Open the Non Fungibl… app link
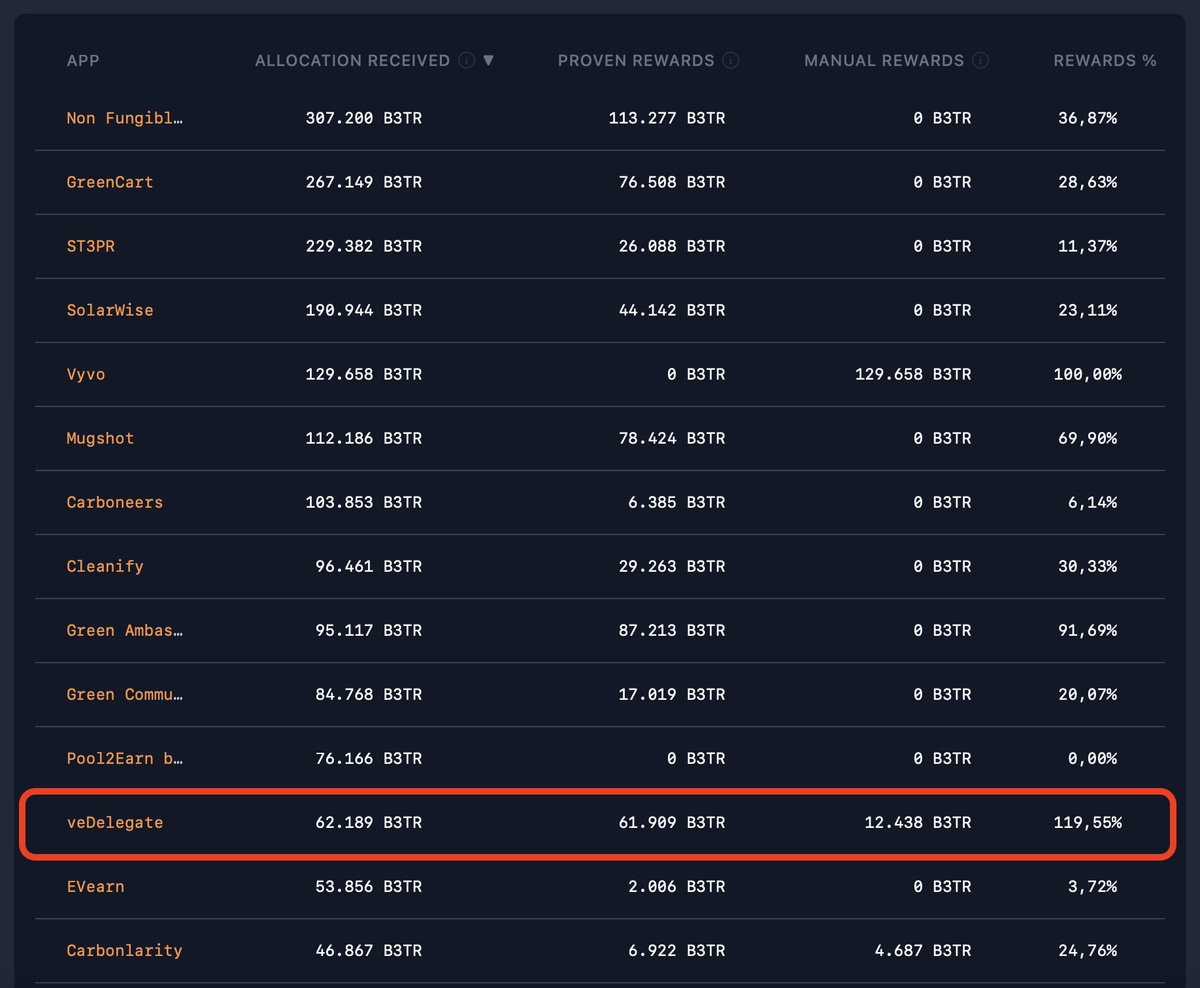The image size is (1200, 988). click(x=125, y=118)
